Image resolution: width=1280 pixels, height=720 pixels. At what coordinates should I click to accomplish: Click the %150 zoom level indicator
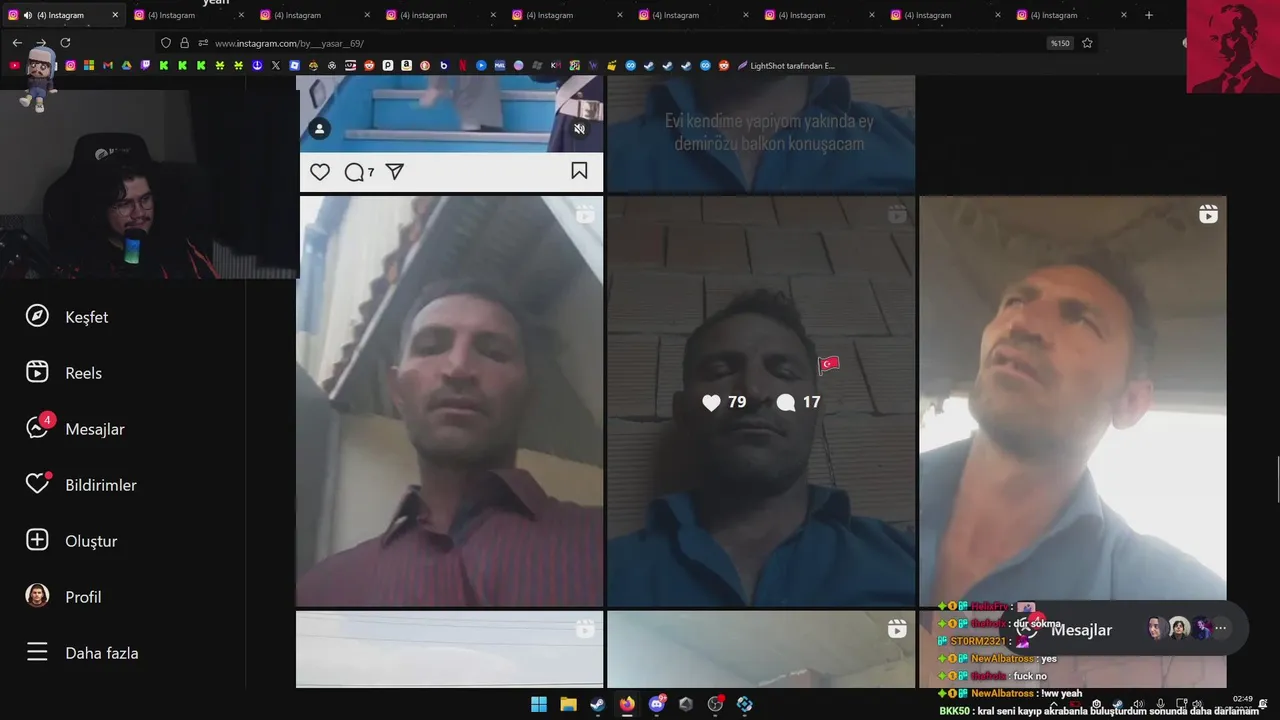[1059, 43]
